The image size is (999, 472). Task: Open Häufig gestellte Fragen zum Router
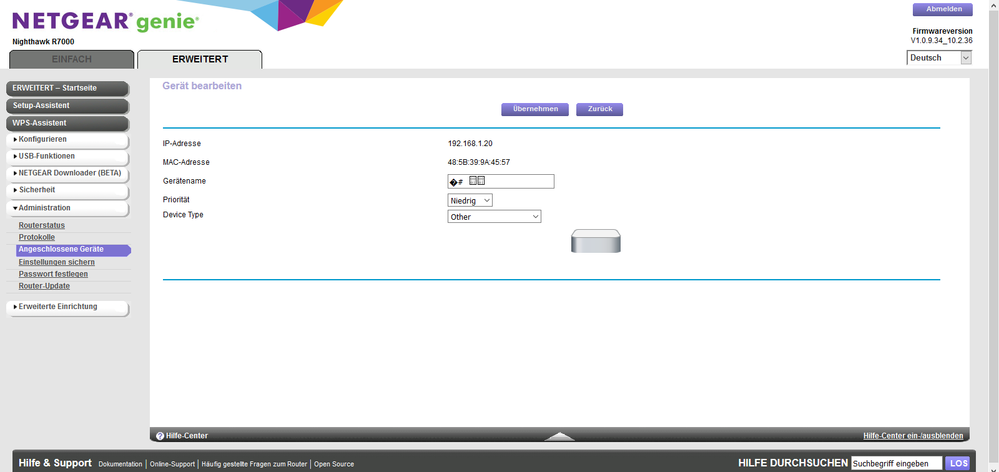point(255,464)
